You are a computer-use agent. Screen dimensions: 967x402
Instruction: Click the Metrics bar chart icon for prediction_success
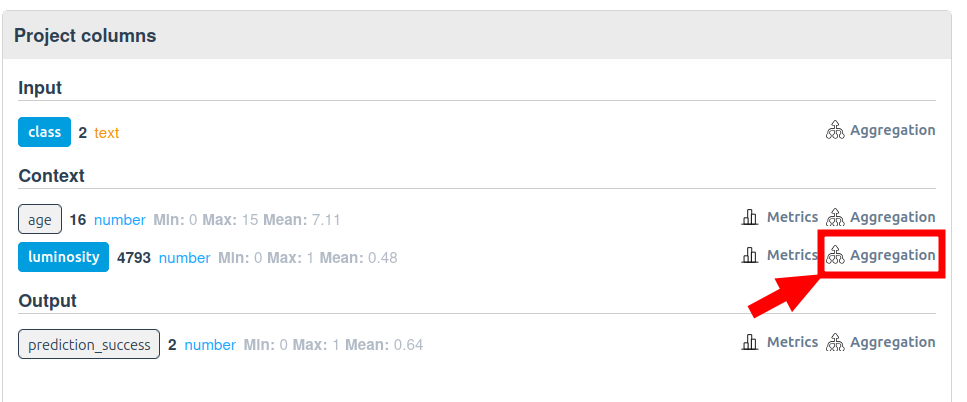pyautogui.click(x=749, y=342)
